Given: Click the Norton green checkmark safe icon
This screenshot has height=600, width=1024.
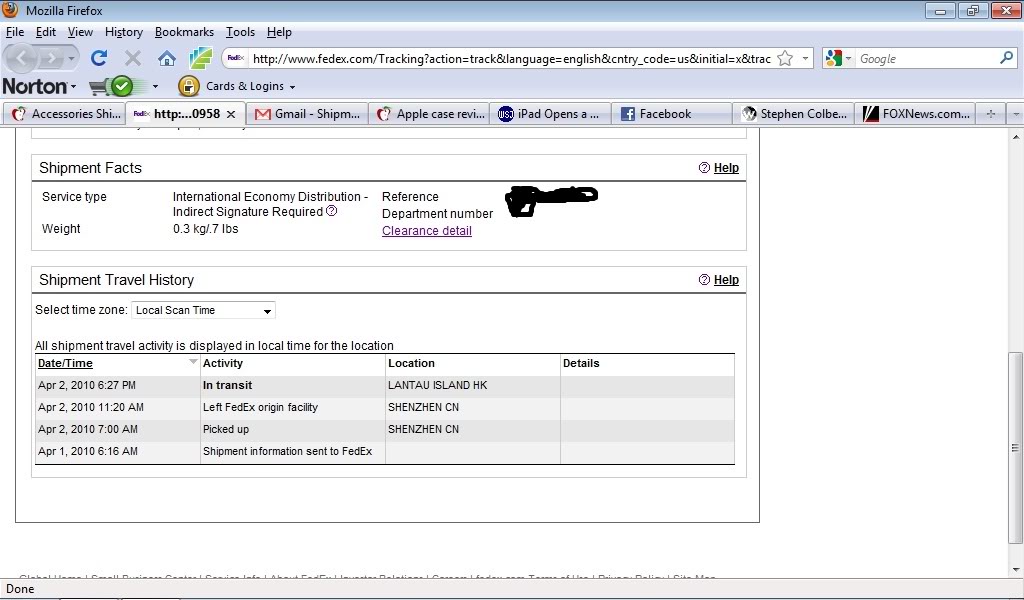Looking at the screenshot, I should pos(122,86).
